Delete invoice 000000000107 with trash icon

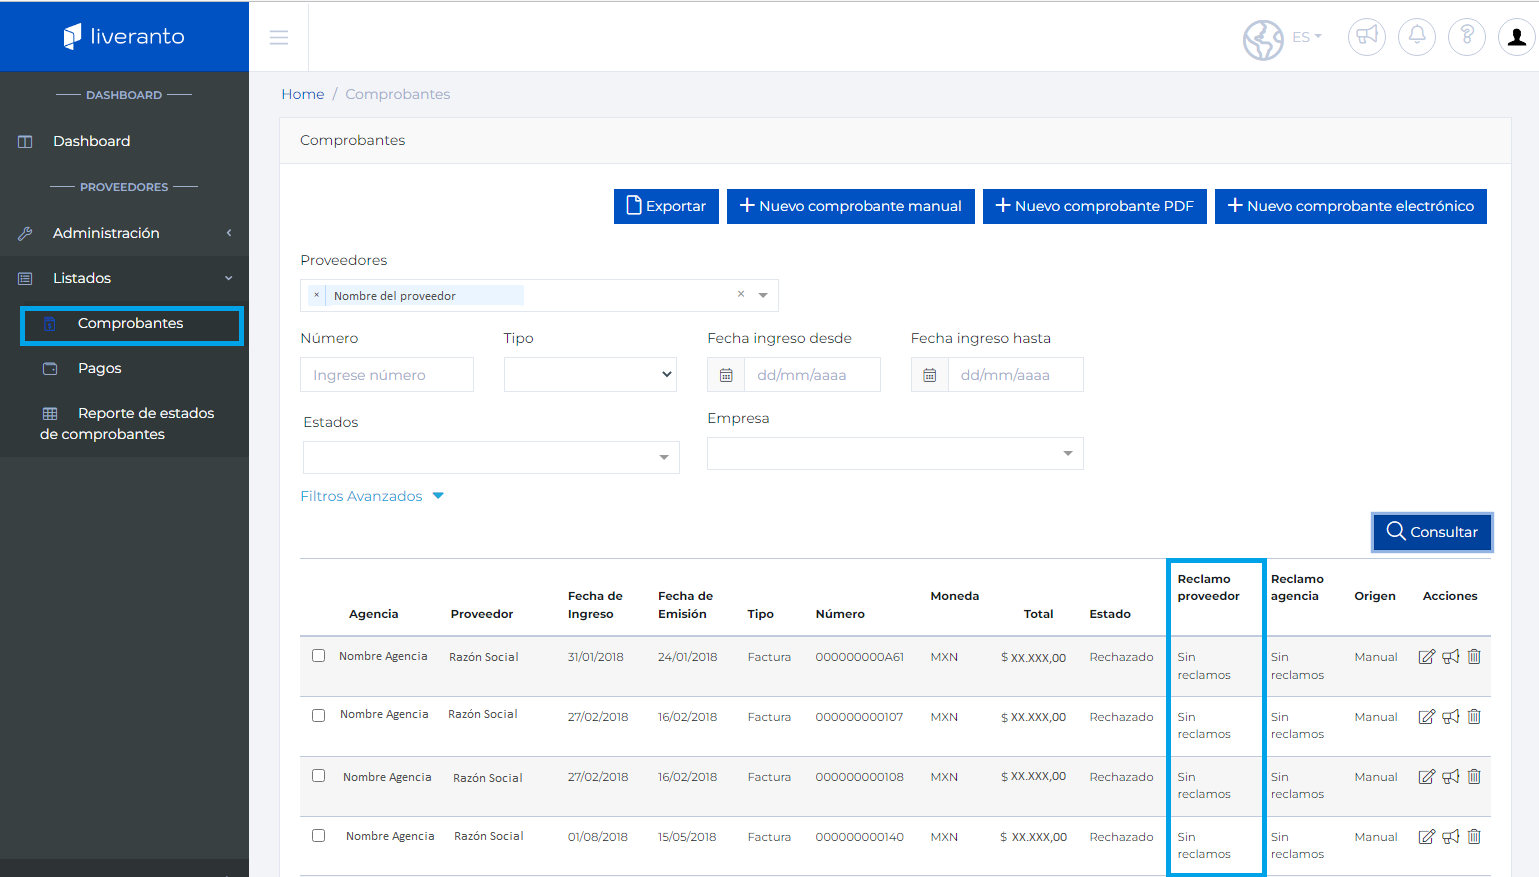coord(1474,717)
